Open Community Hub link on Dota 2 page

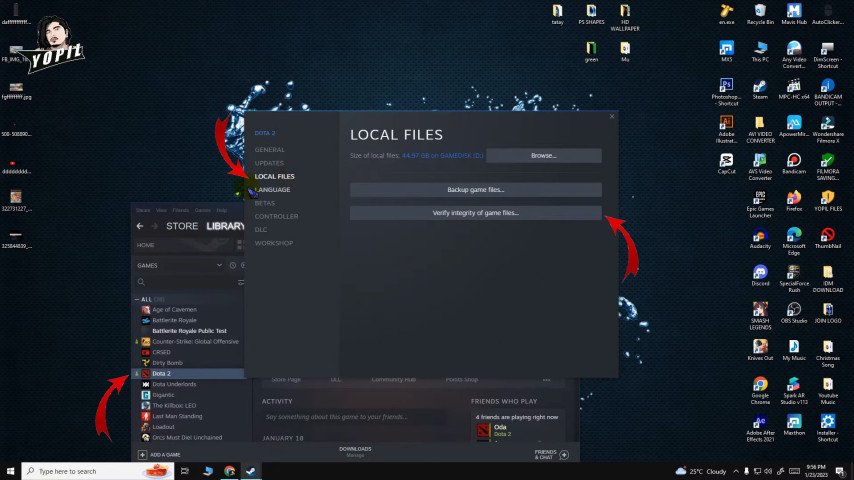pos(393,380)
